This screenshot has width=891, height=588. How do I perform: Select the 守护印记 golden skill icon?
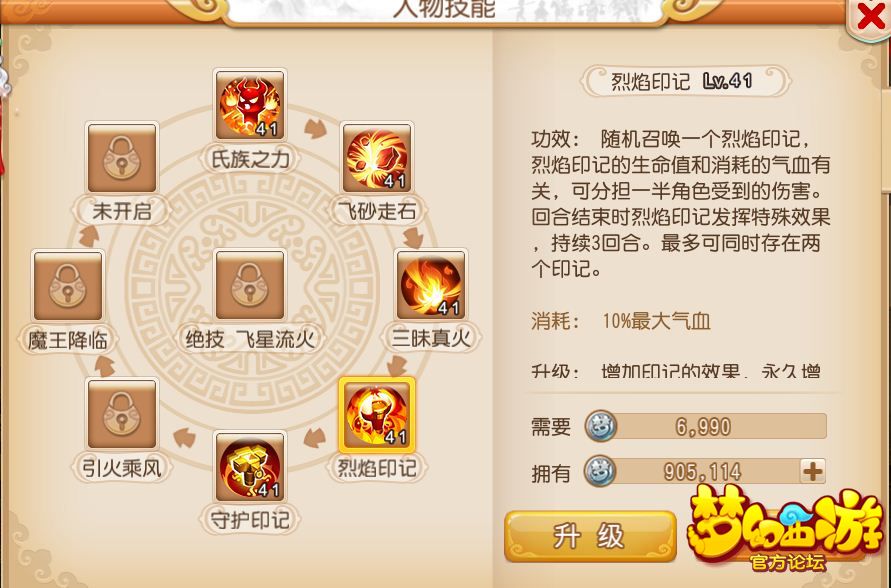tap(250, 466)
